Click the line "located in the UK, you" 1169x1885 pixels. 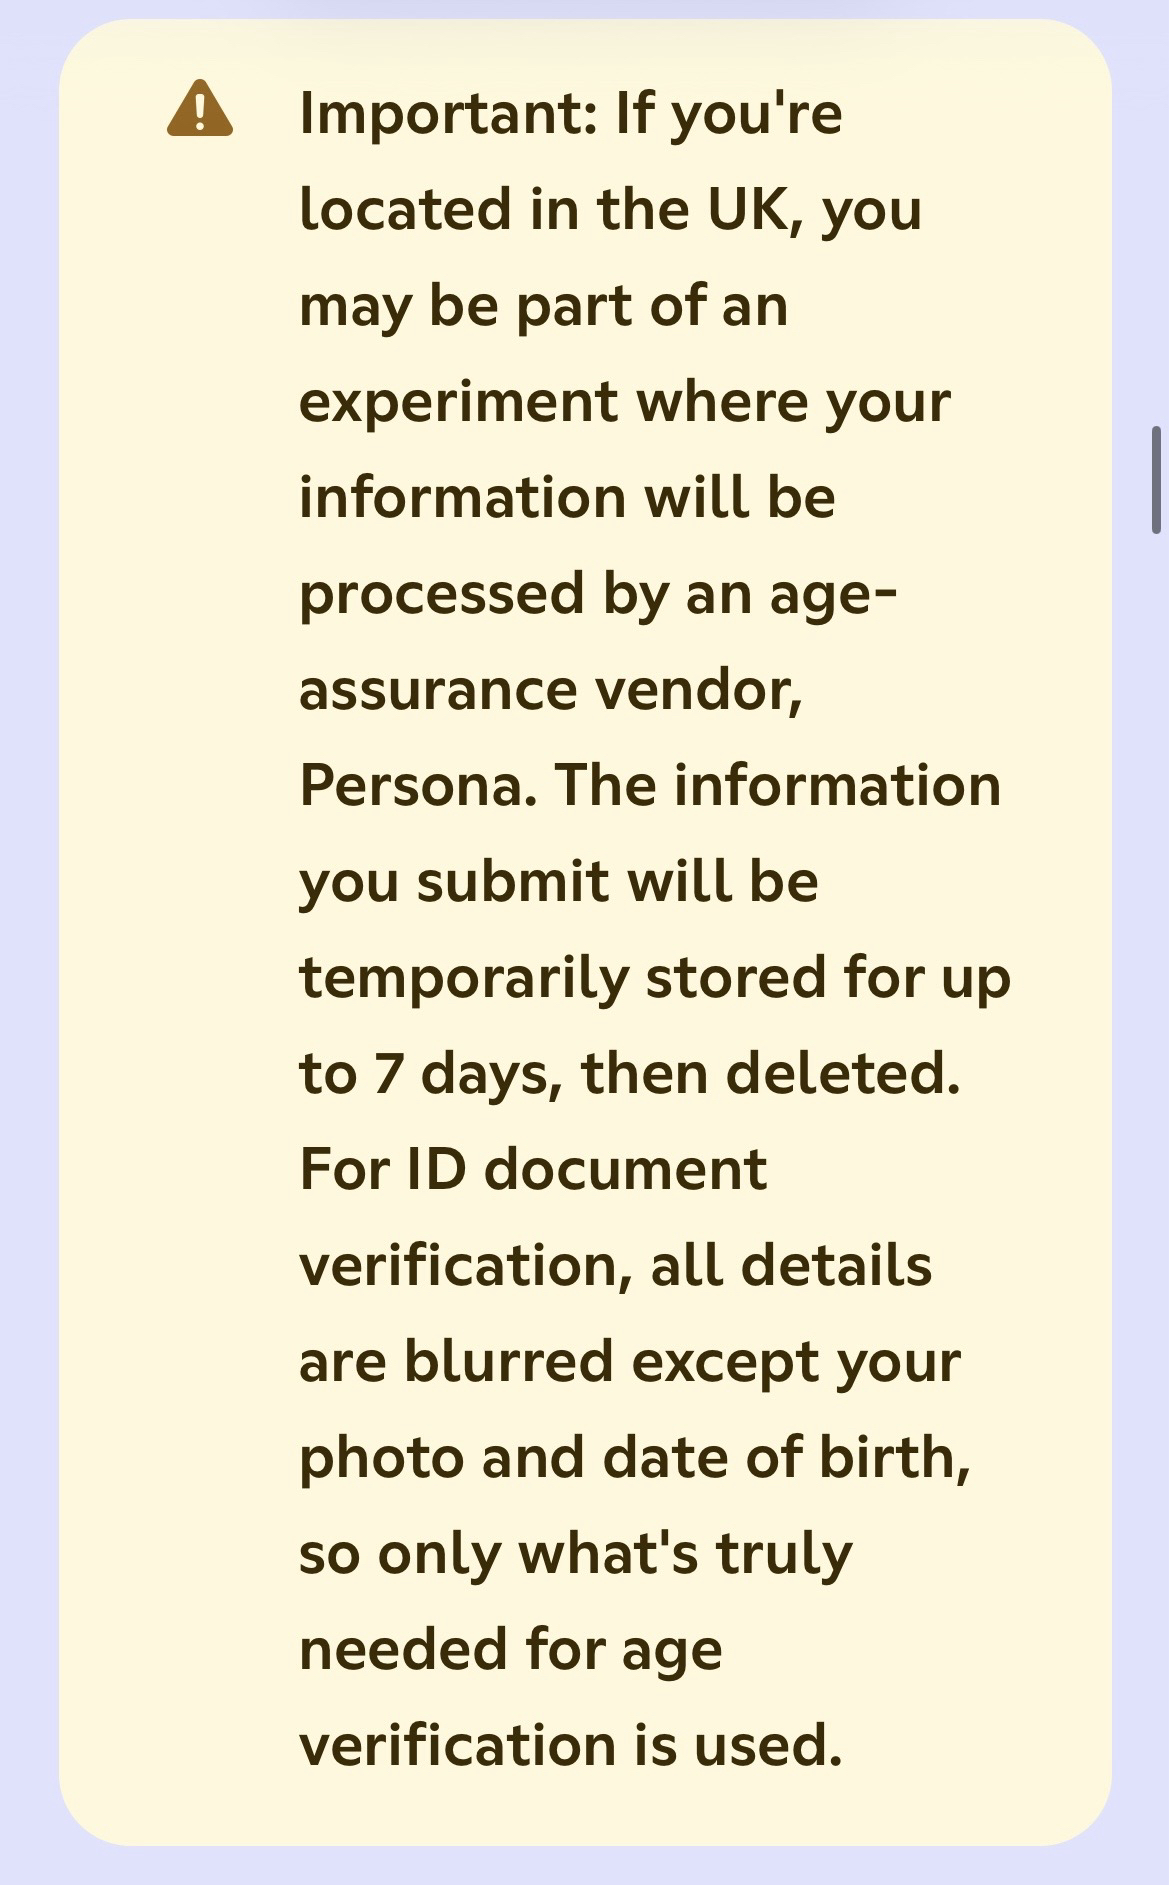point(610,209)
